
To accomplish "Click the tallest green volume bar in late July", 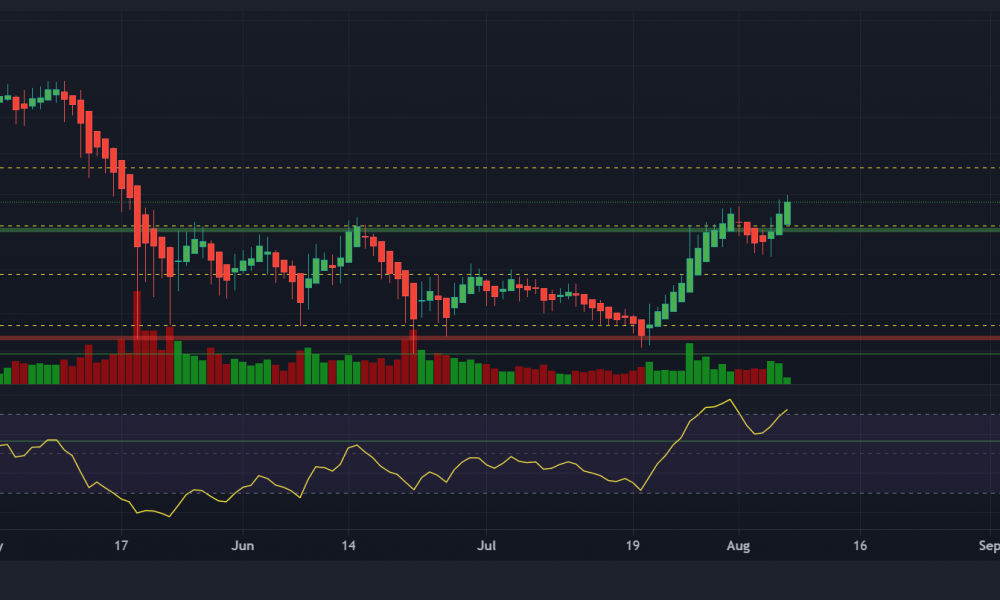I will tap(689, 363).
